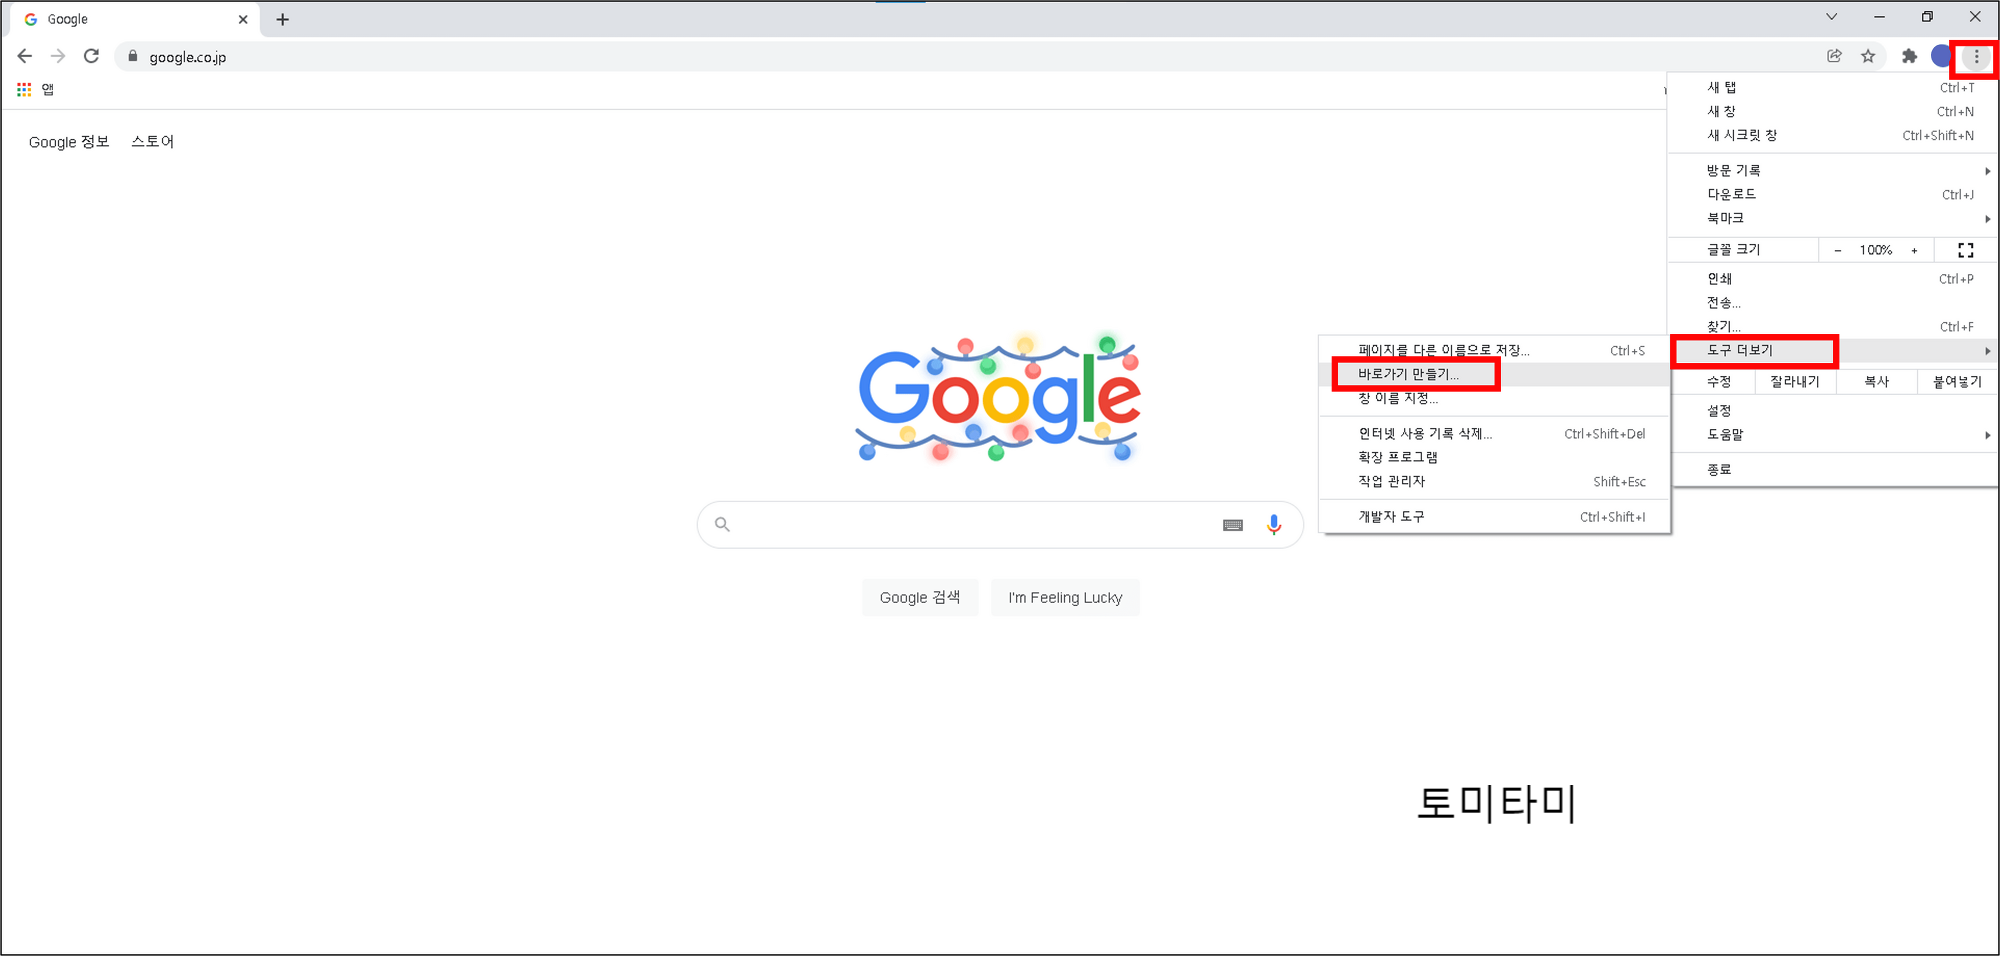Open 새 시크릿 창
This screenshot has width=2000, height=956.
1834,135
